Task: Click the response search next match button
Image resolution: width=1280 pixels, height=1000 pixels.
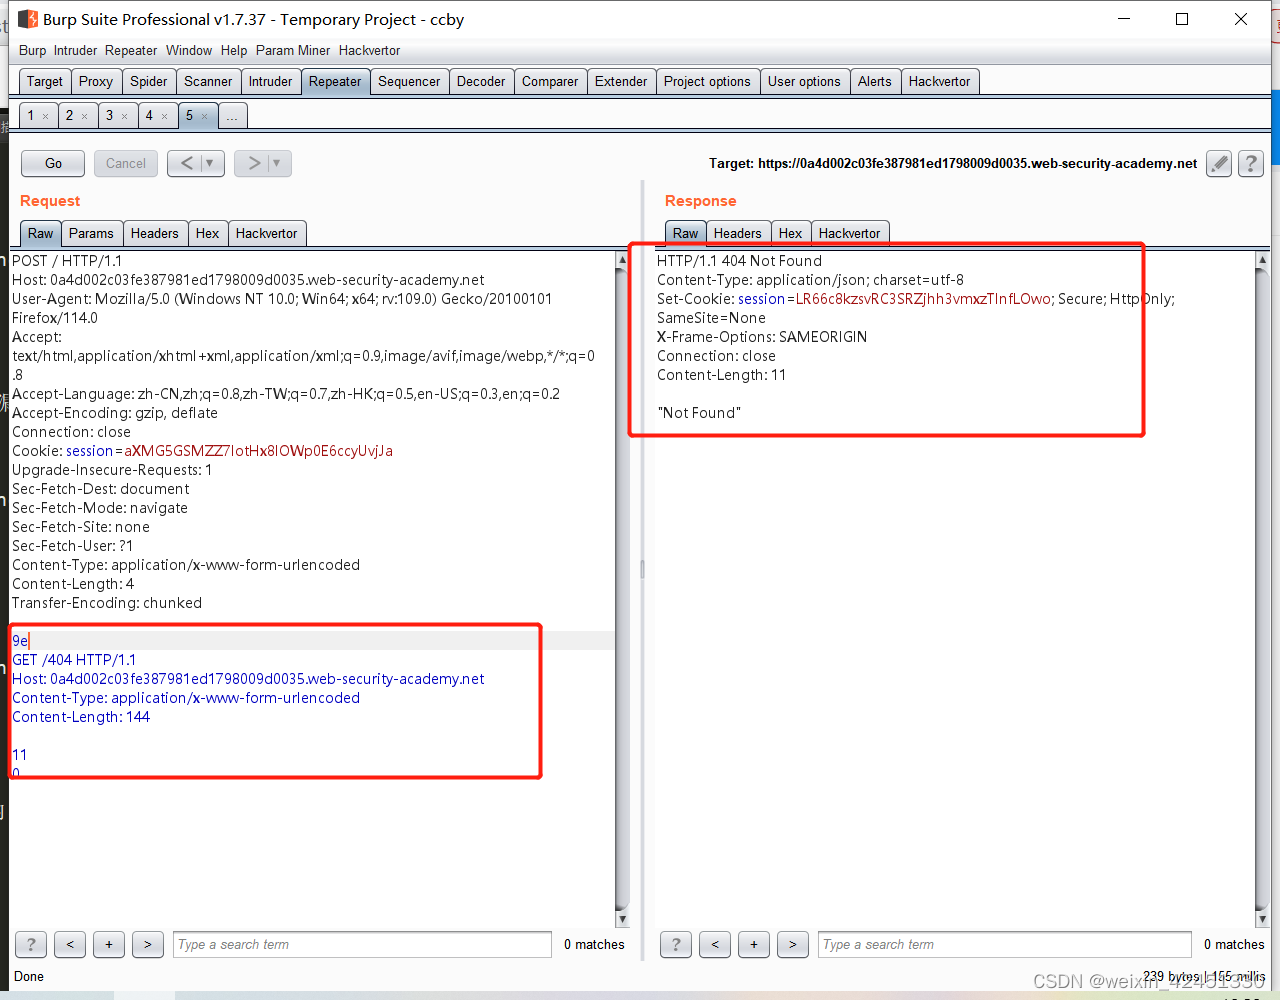Action: 793,944
